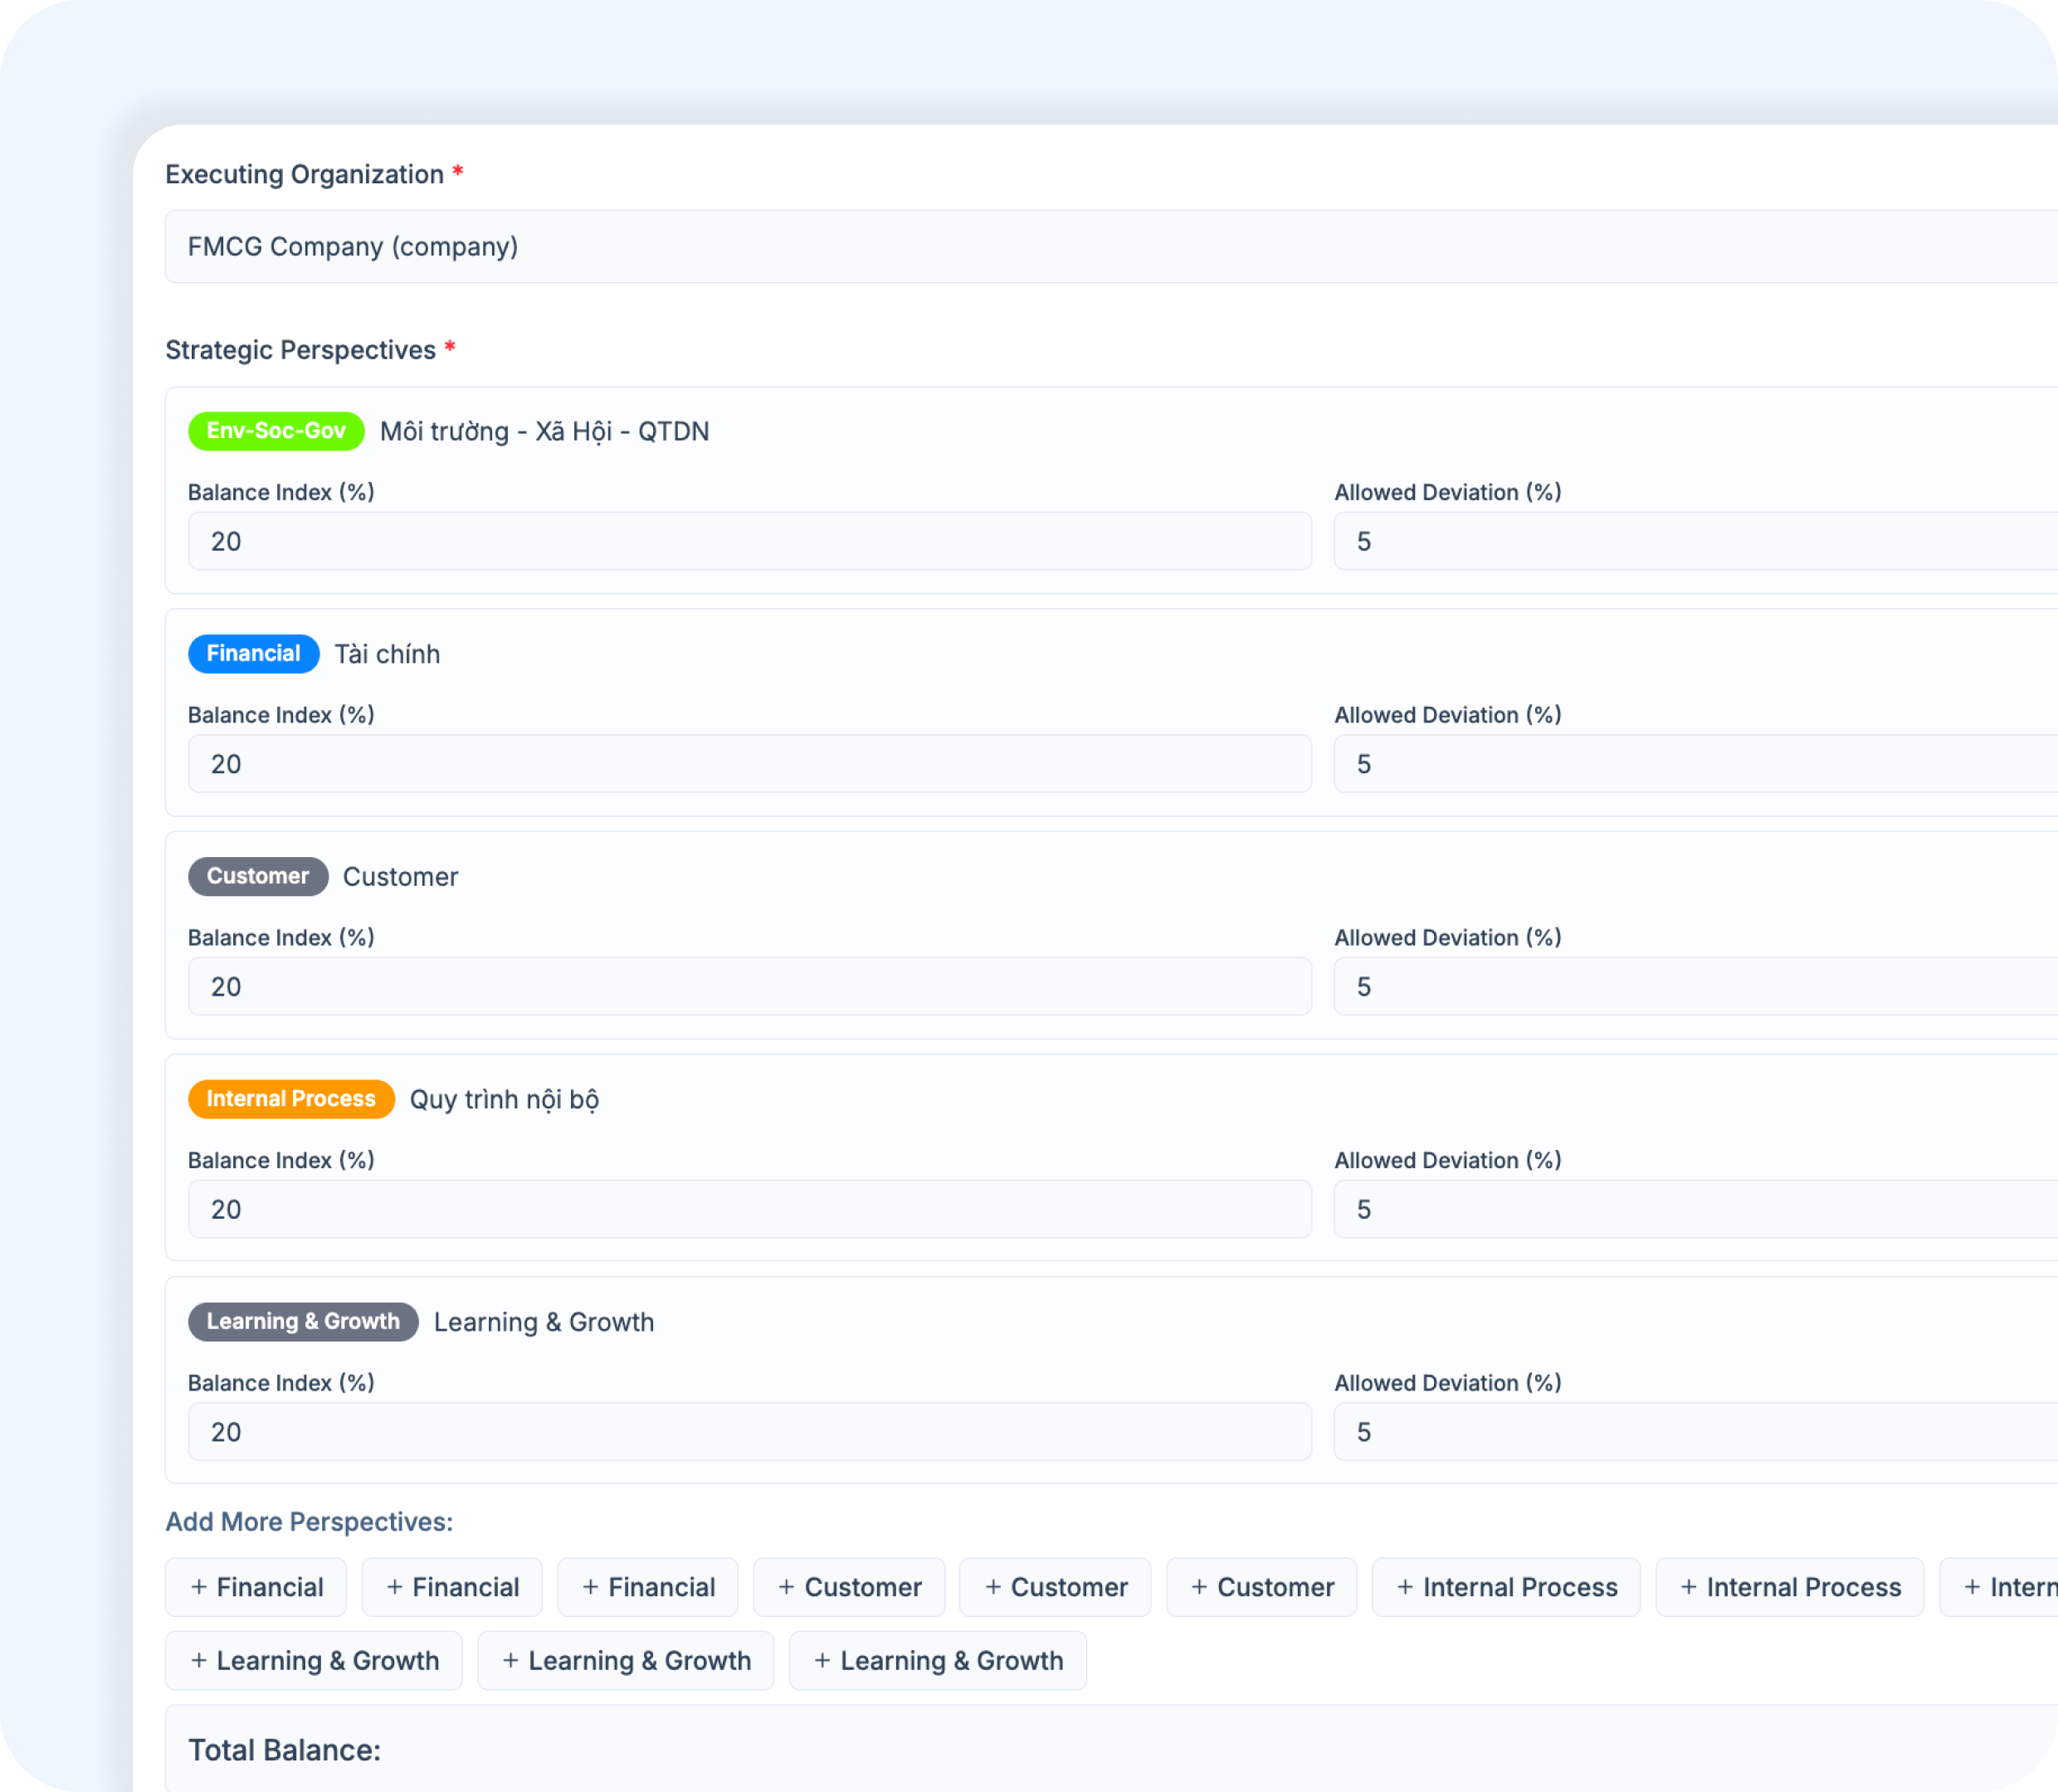Click Internal Process Allowed Deviation field
2058x1792 pixels.
coord(1694,1209)
